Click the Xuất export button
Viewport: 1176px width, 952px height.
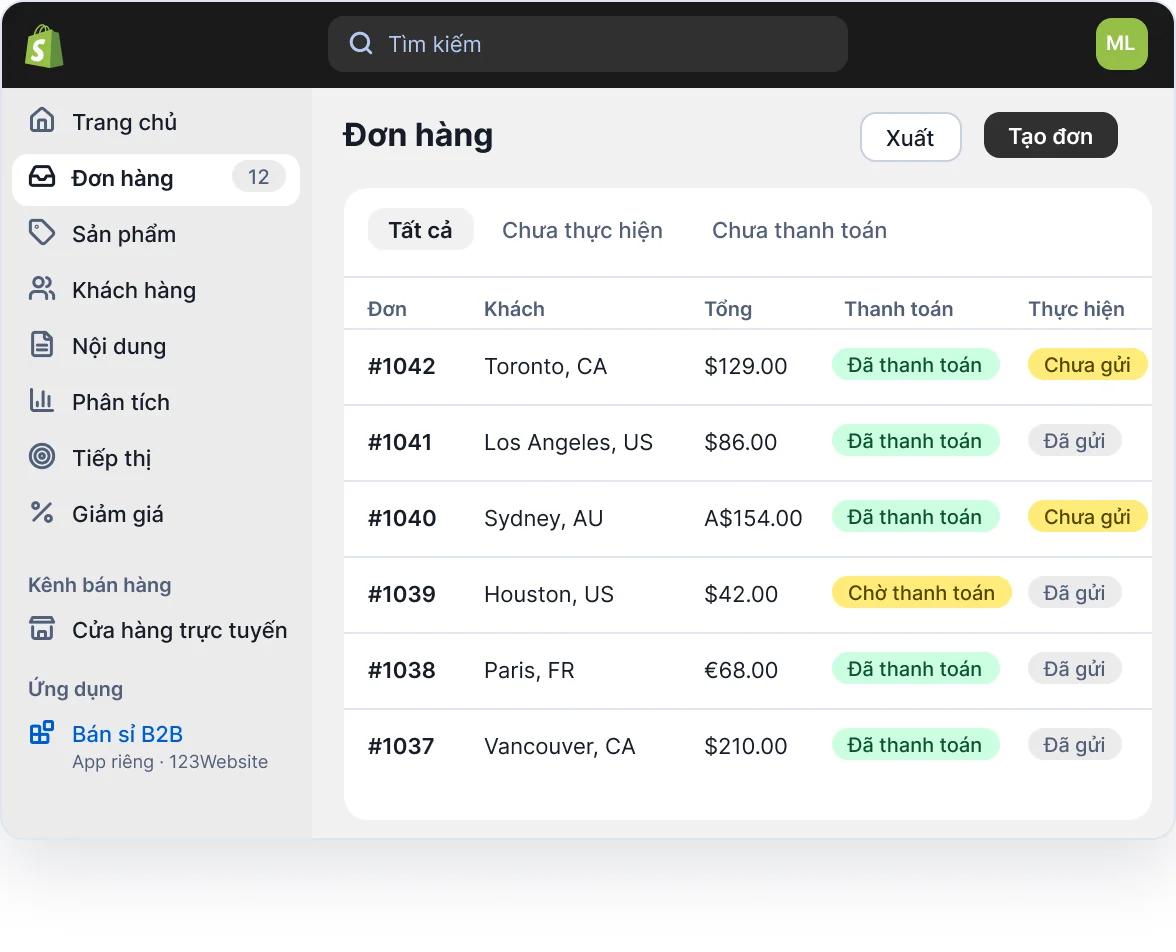[910, 137]
